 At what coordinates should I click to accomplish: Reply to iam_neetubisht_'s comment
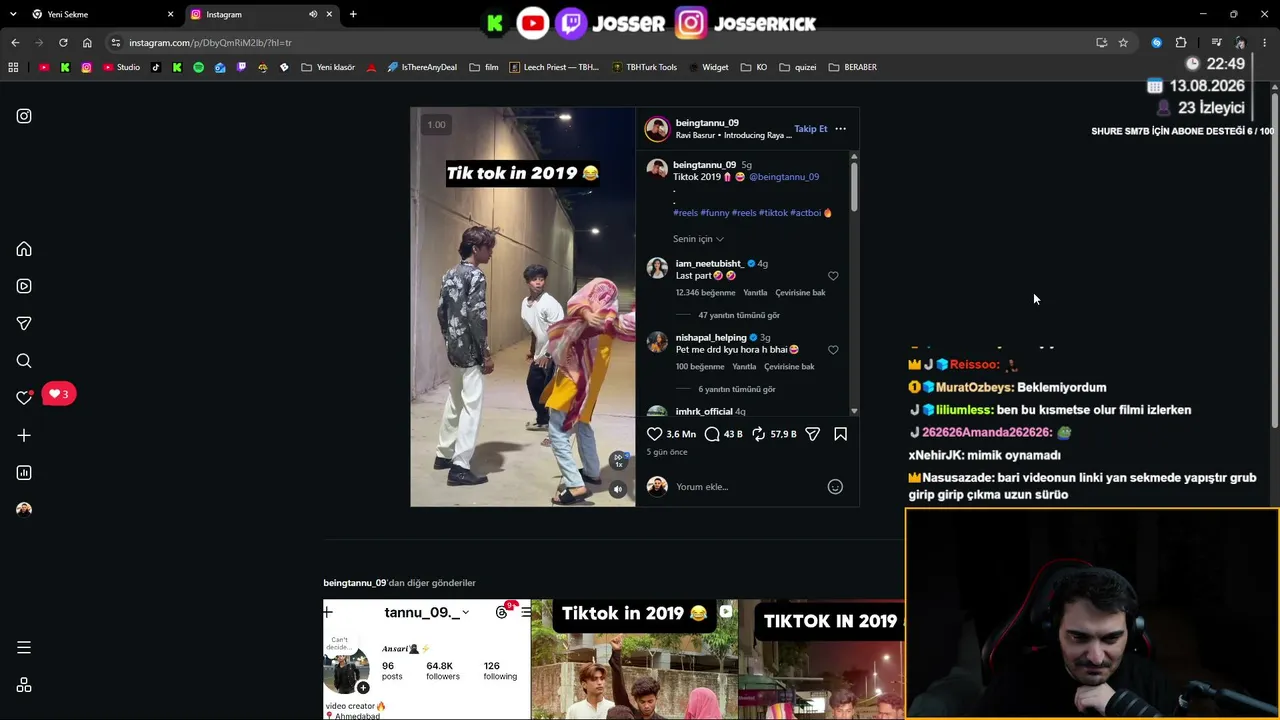[x=755, y=293]
